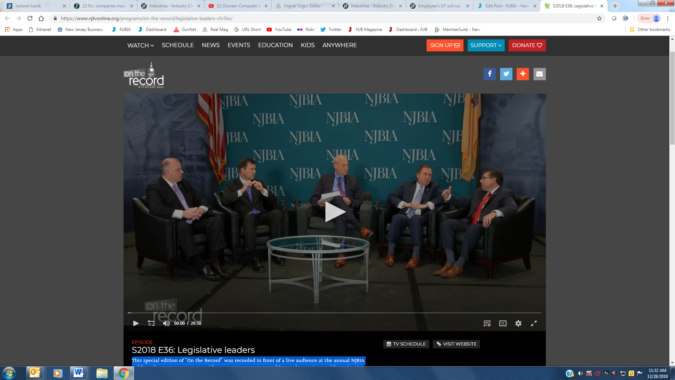Open video settings gear
The width and height of the screenshot is (675, 380).
[518, 323]
